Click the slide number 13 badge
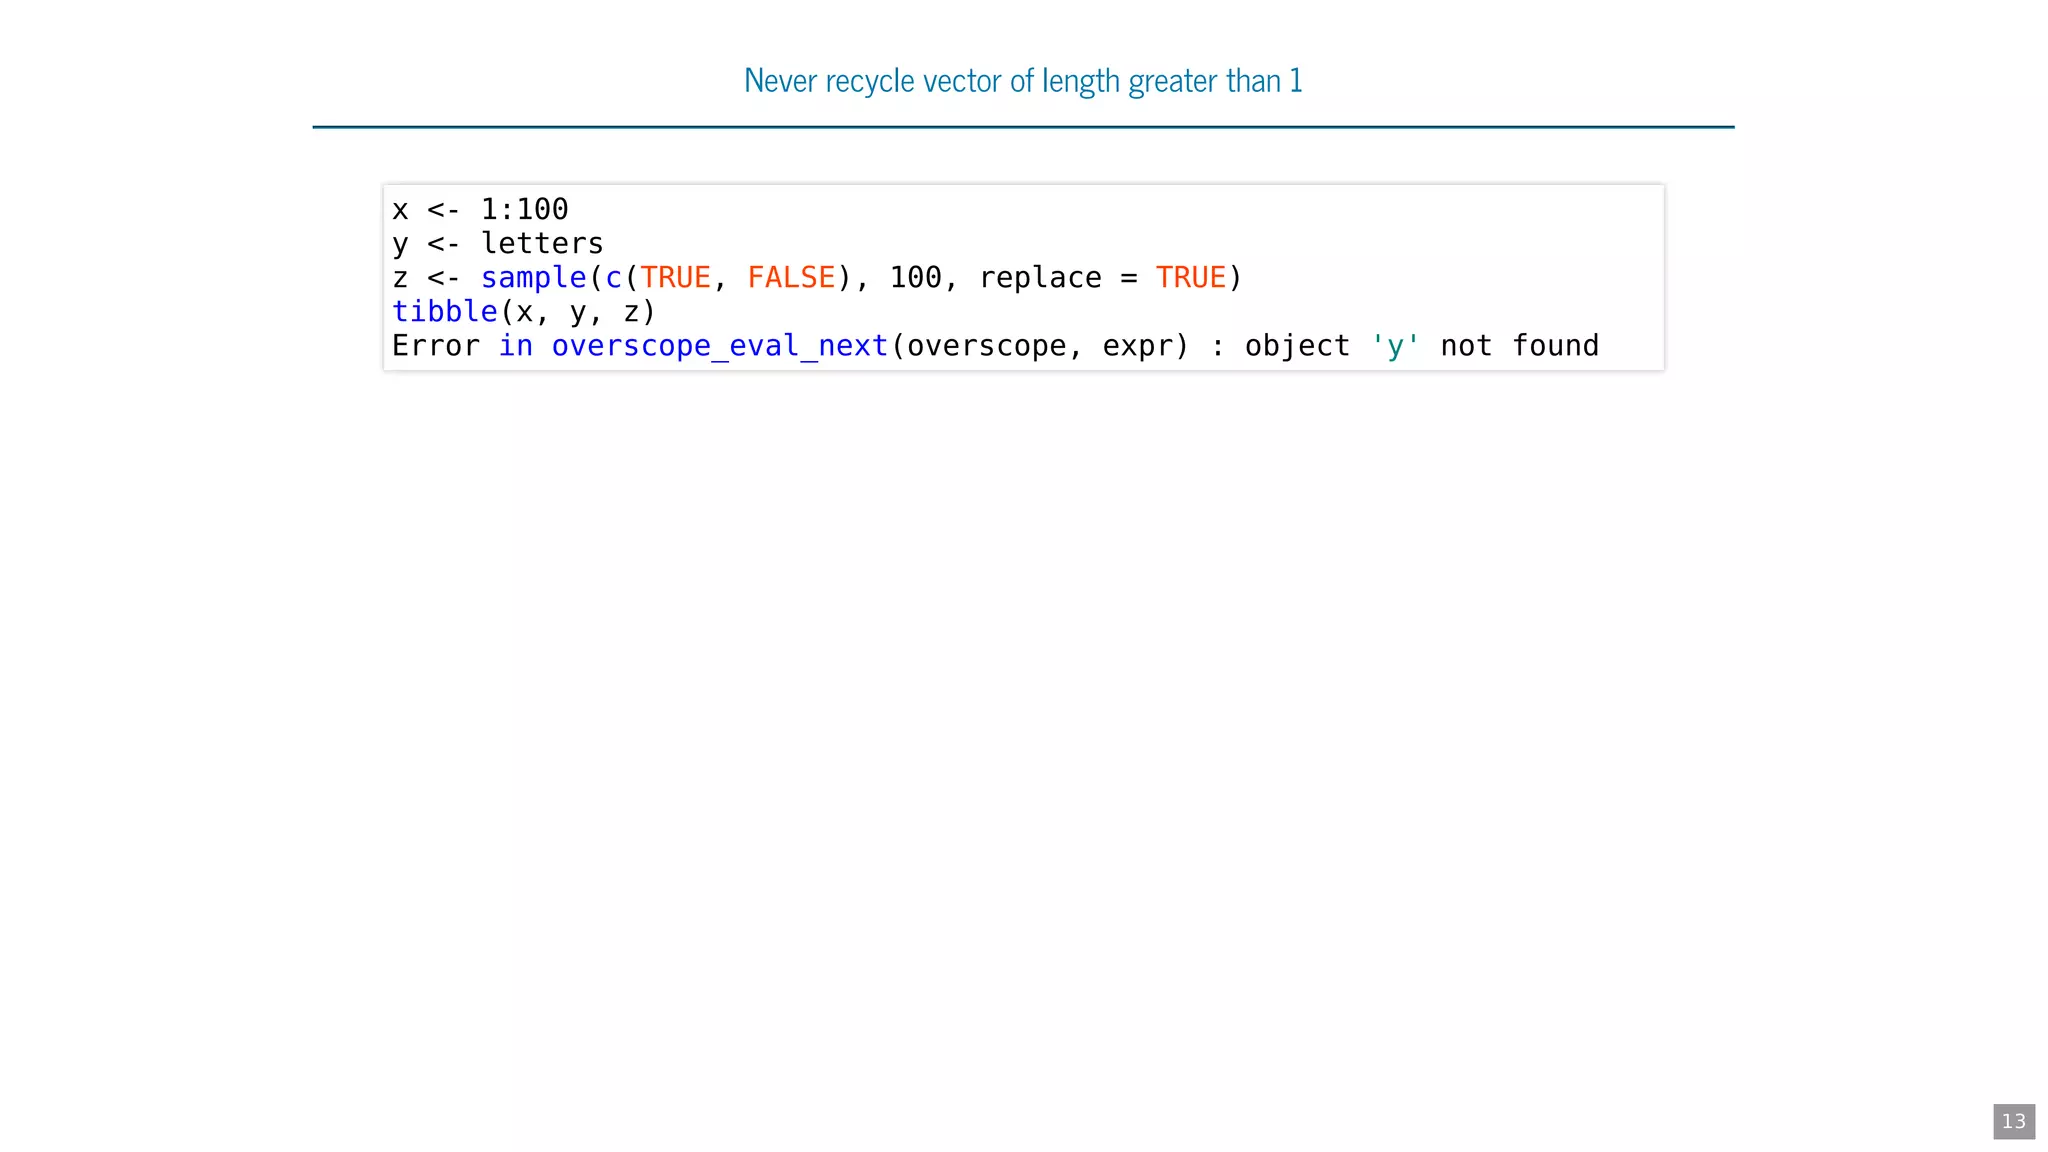The height and width of the screenshot is (1152, 2048). (x=2013, y=1121)
